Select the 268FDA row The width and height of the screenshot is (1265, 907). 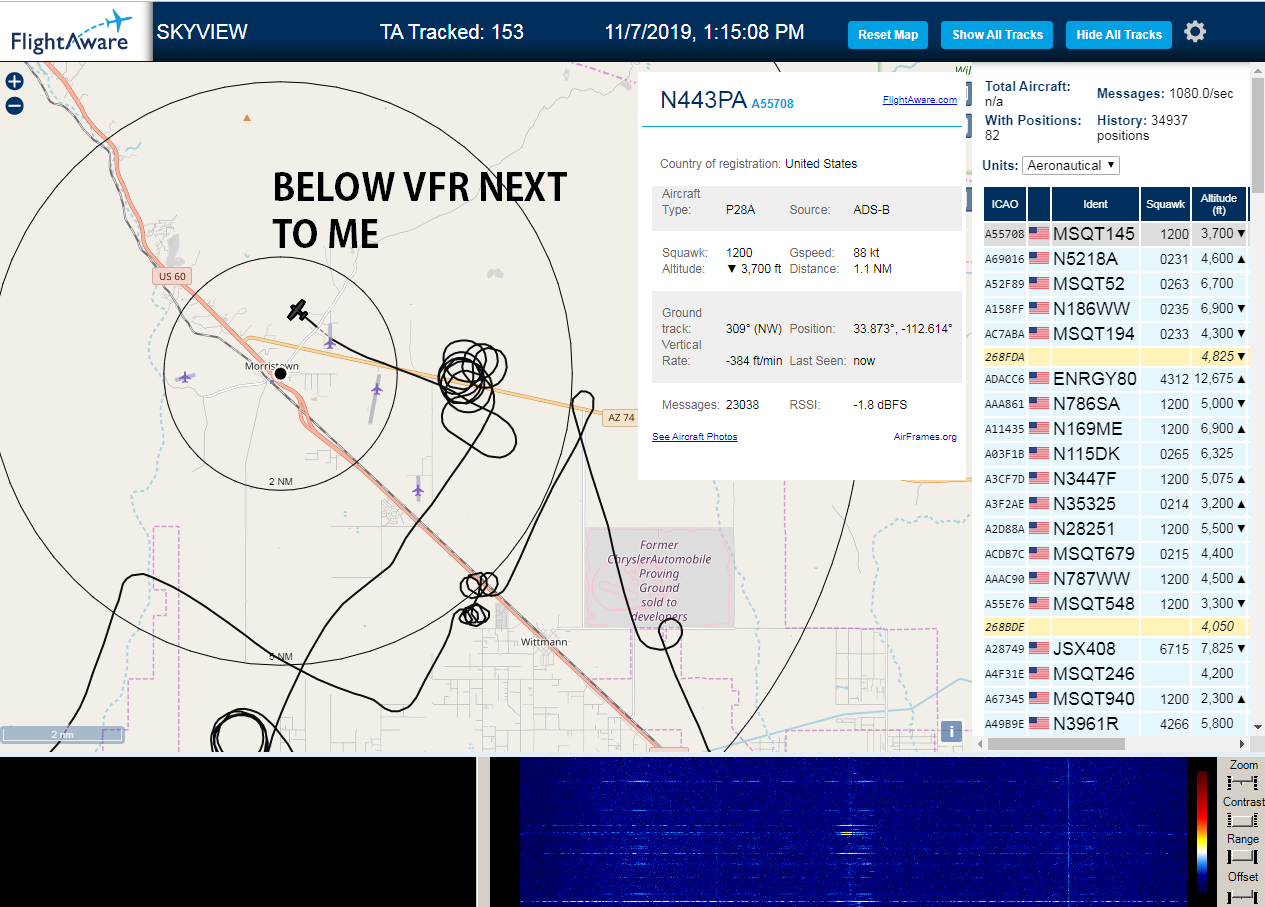(x=1117, y=356)
